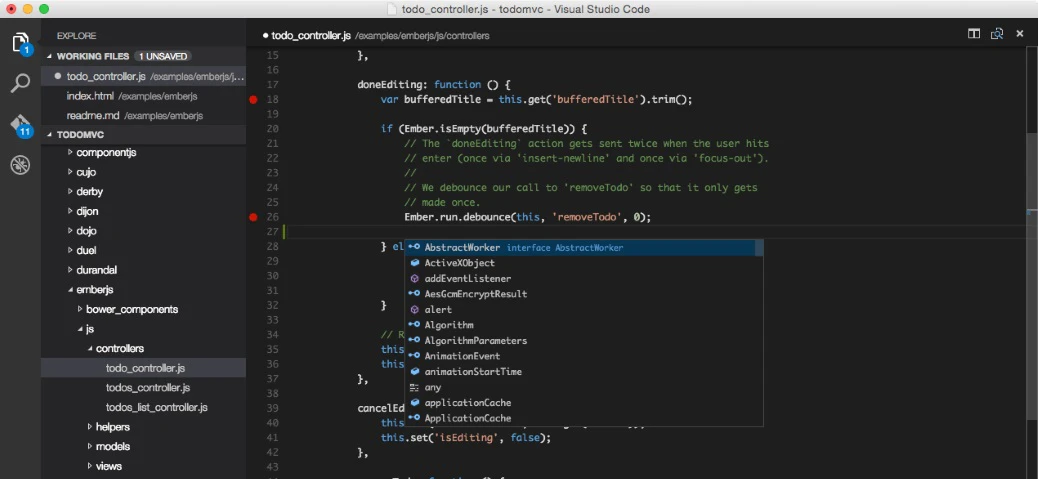Open the Debug view icon
Viewport: 1038px width, 479px height.
click(20, 165)
